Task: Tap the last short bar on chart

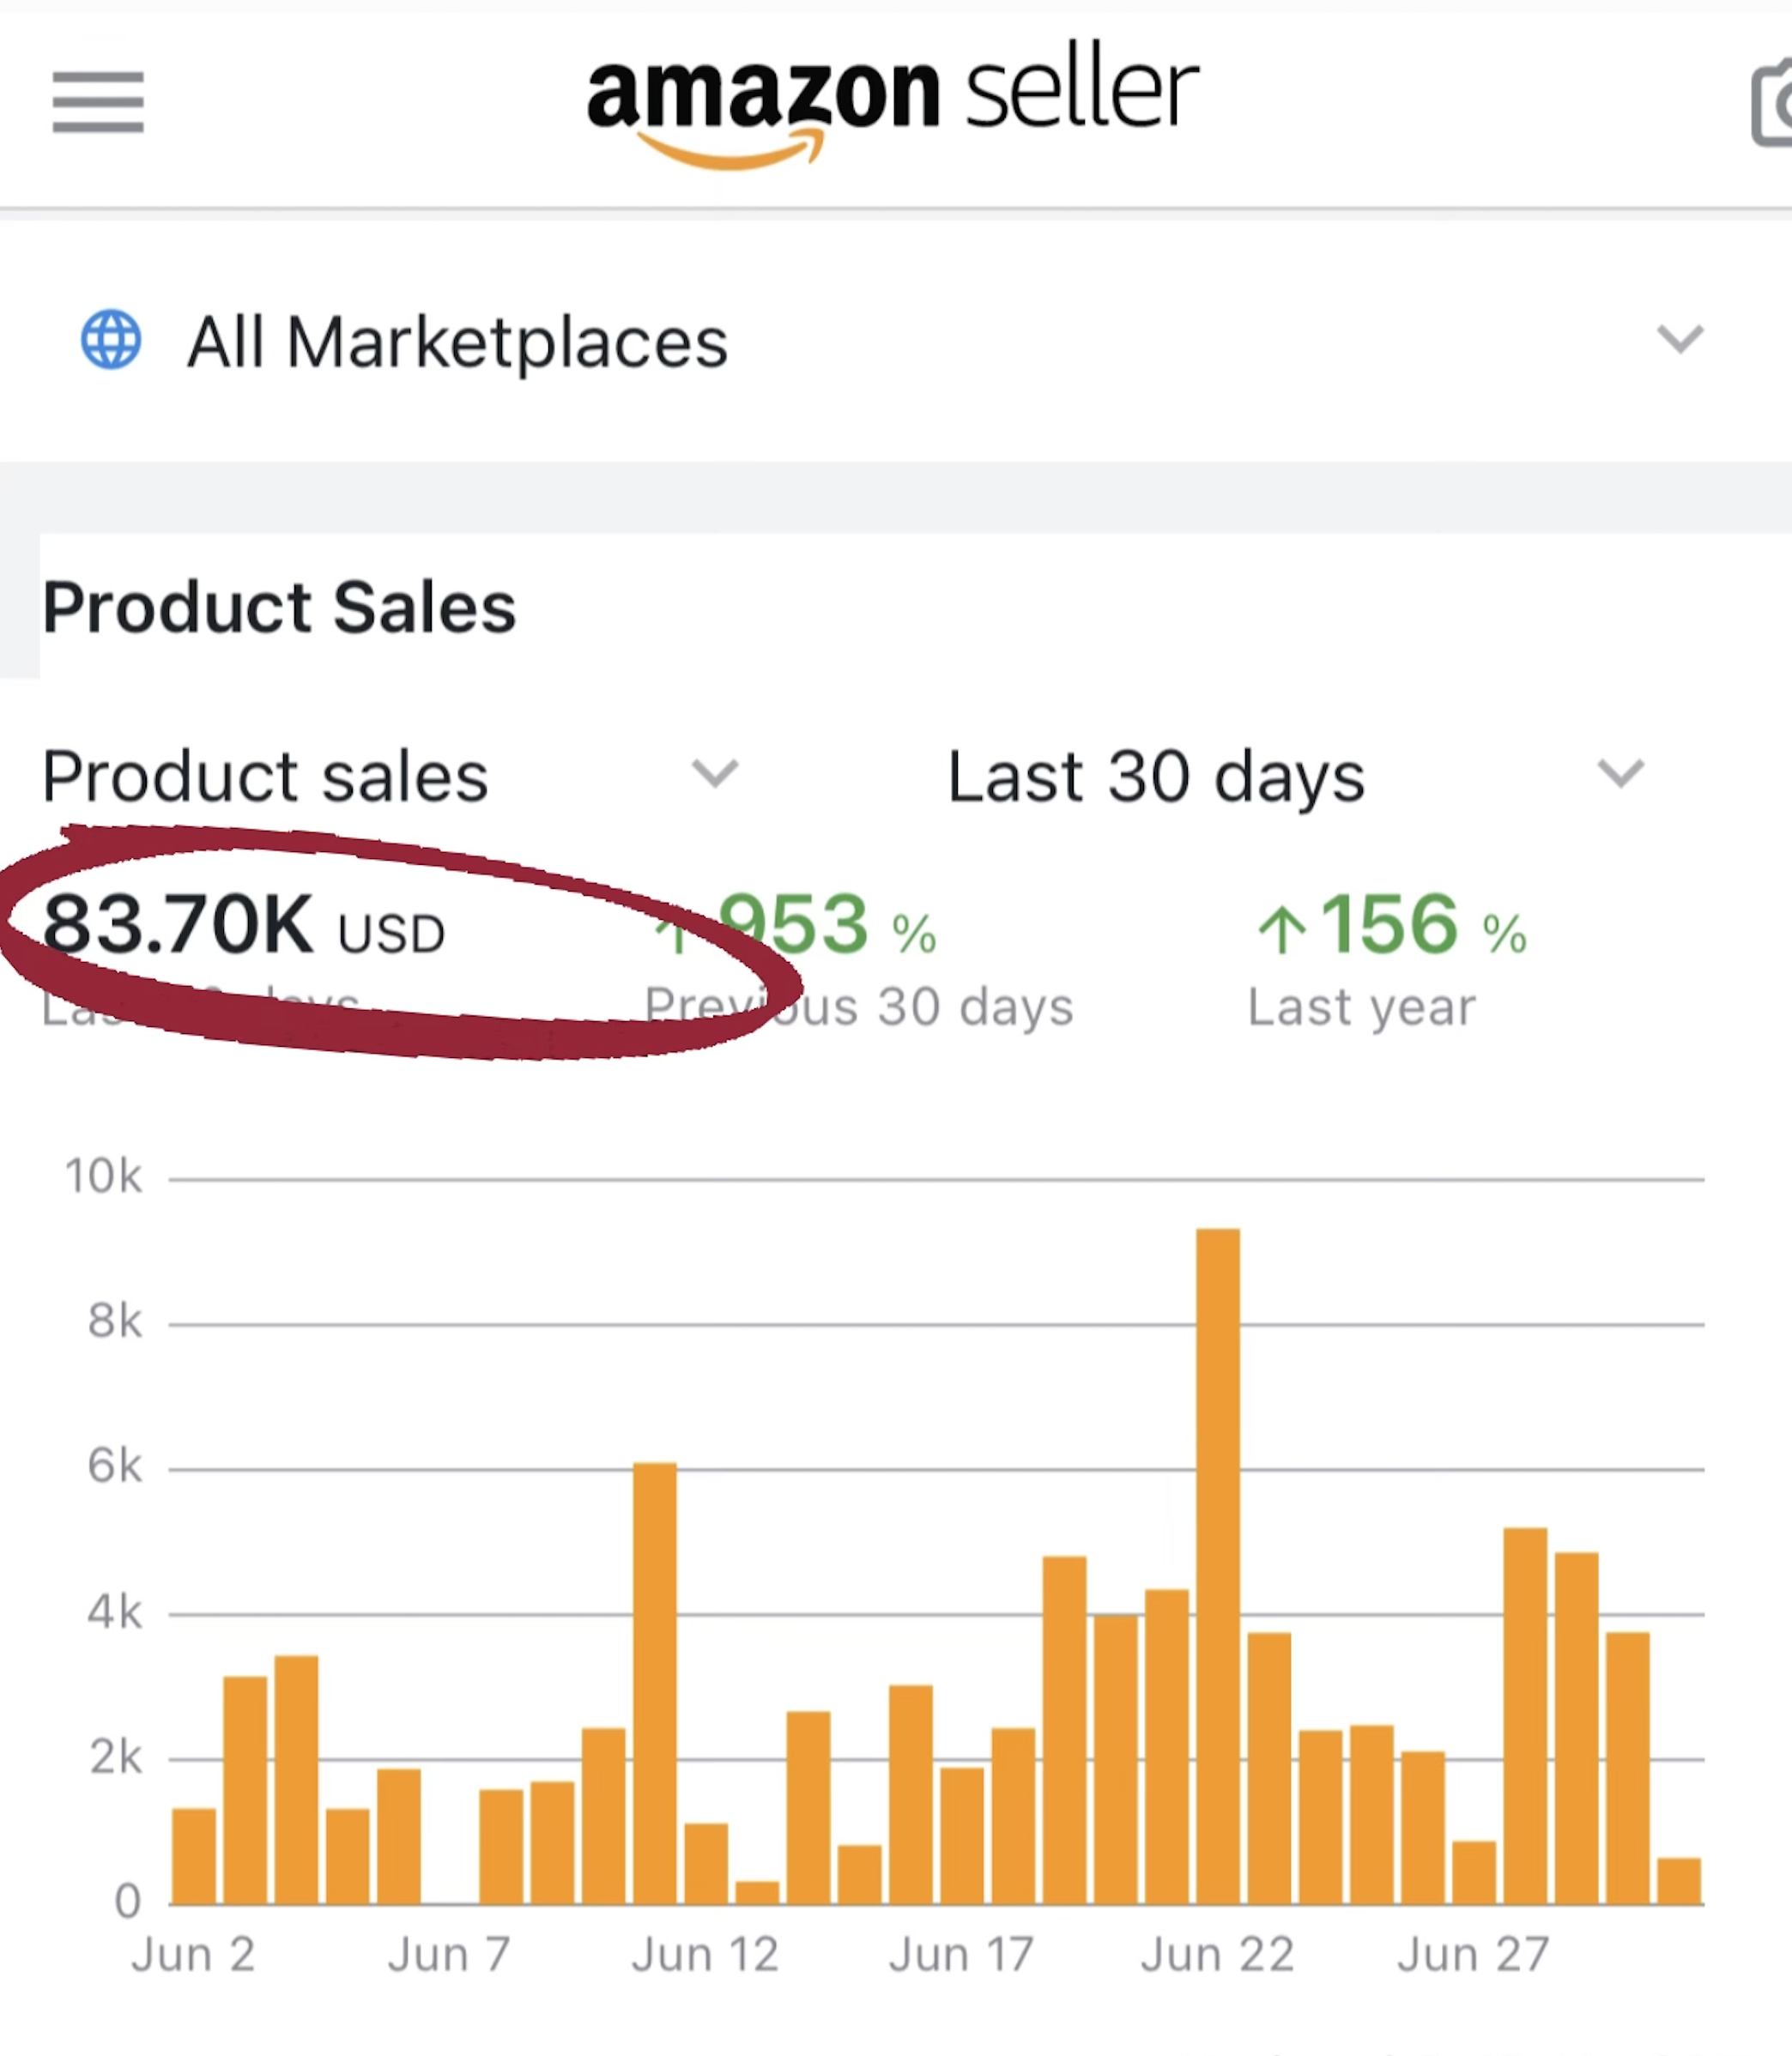Action: (x=1678, y=1880)
